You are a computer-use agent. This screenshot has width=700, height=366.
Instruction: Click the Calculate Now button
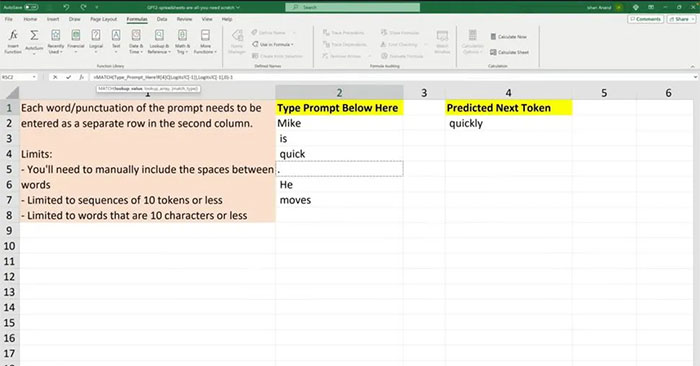coord(508,37)
